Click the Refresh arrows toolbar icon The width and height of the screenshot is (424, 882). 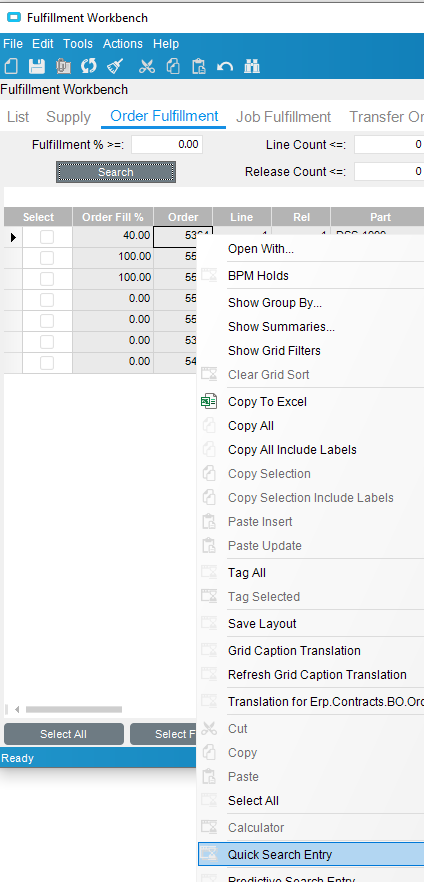point(88,66)
